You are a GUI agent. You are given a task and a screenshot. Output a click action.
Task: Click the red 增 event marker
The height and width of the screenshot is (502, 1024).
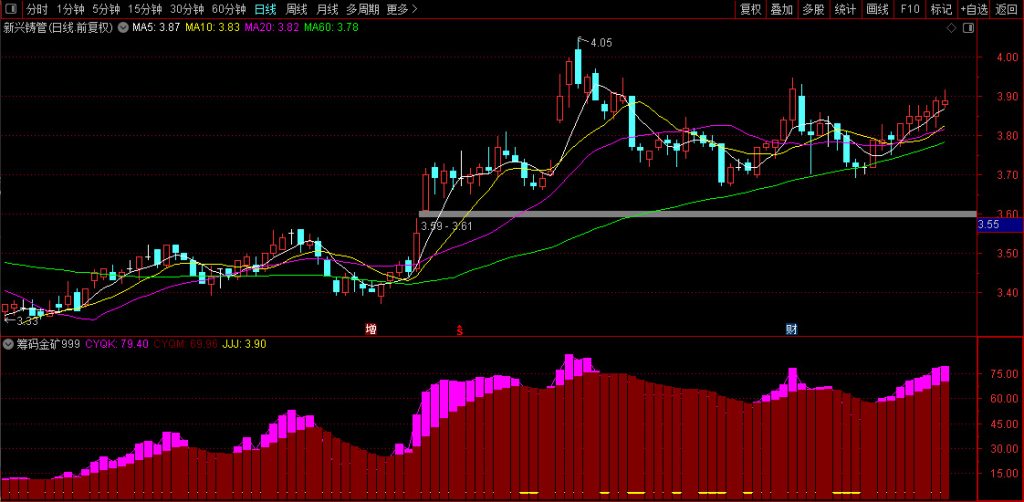[x=371, y=328]
